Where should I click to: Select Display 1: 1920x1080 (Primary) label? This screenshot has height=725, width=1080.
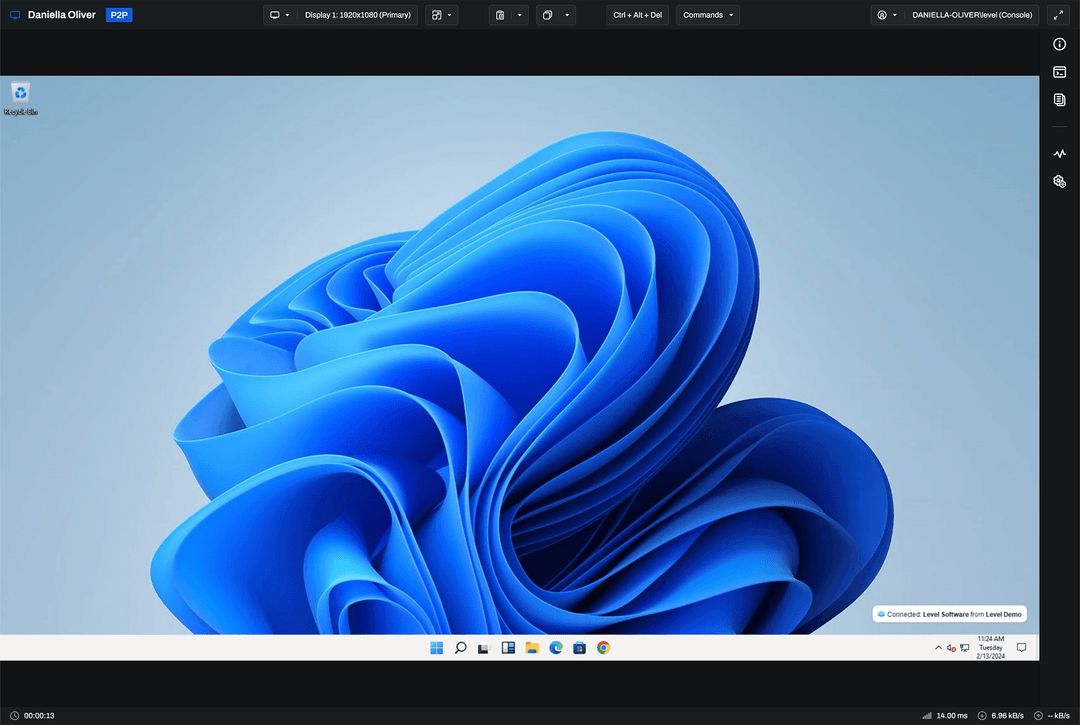(357, 14)
